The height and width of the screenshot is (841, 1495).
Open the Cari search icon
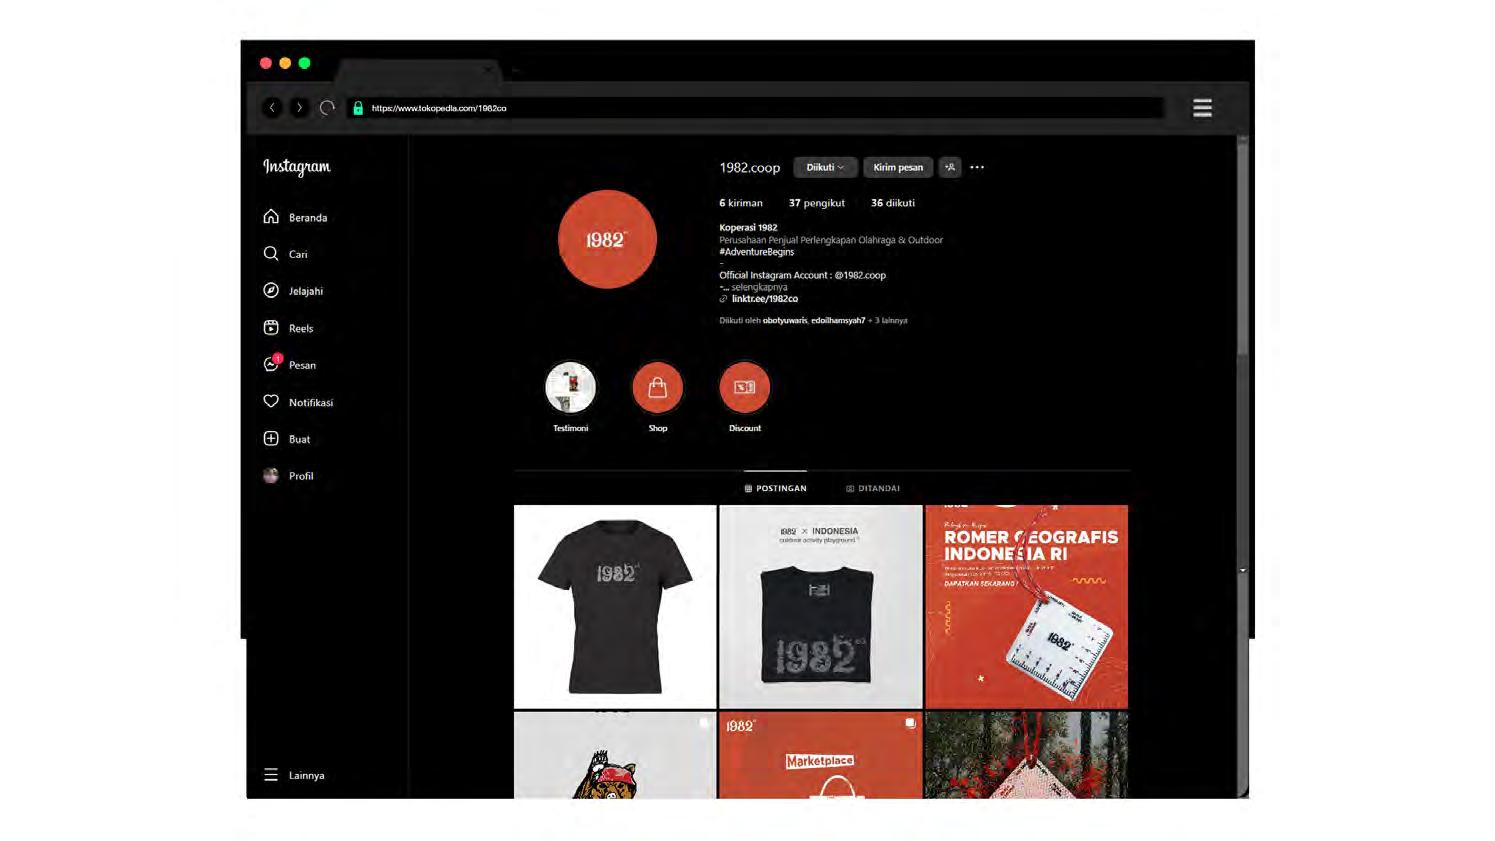(x=271, y=254)
